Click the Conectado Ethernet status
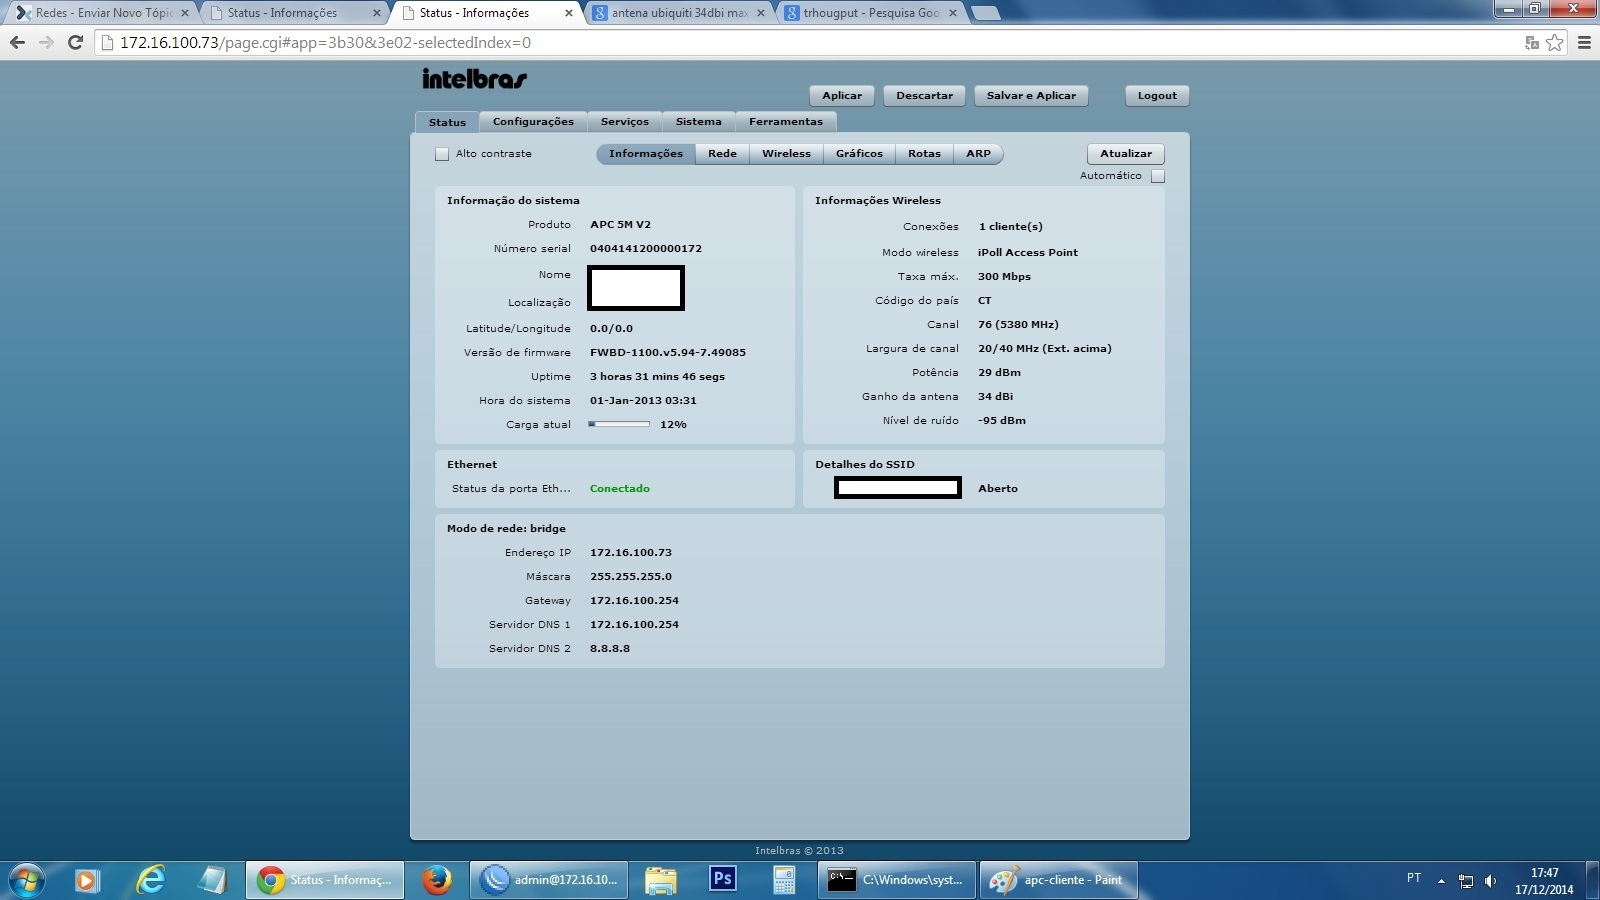This screenshot has height=900, width=1600. 620,489
